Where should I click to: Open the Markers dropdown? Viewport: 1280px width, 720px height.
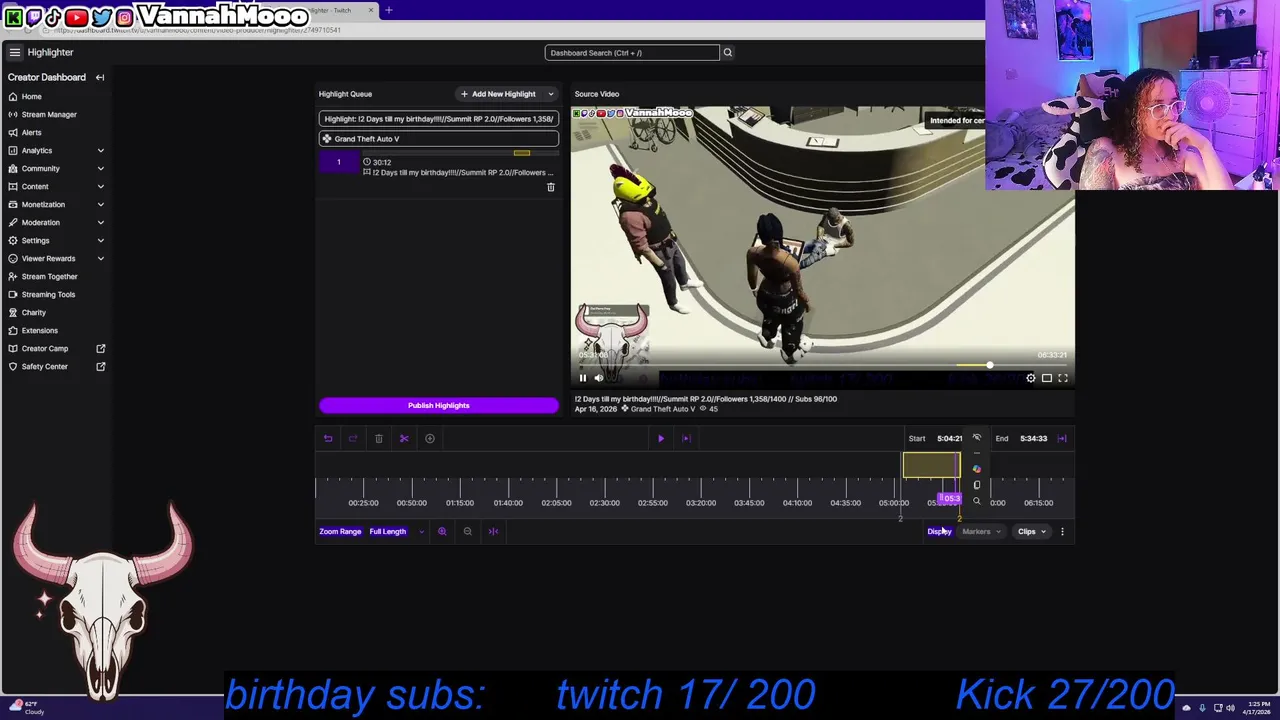click(981, 532)
